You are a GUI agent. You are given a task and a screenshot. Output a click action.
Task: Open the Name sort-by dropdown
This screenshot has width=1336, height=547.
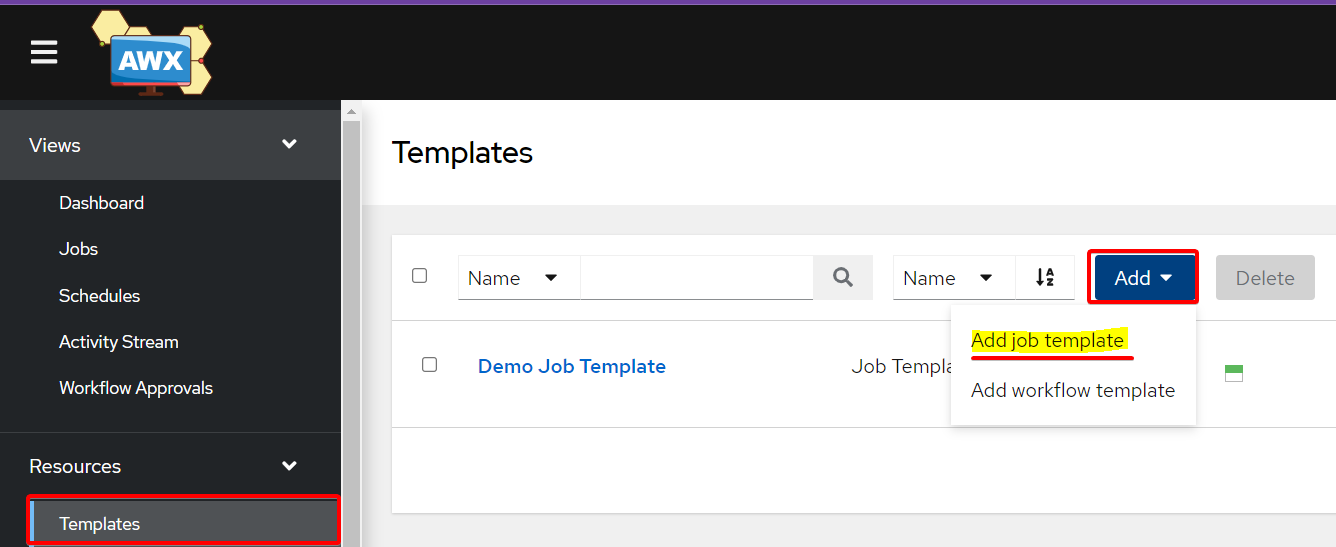point(954,278)
